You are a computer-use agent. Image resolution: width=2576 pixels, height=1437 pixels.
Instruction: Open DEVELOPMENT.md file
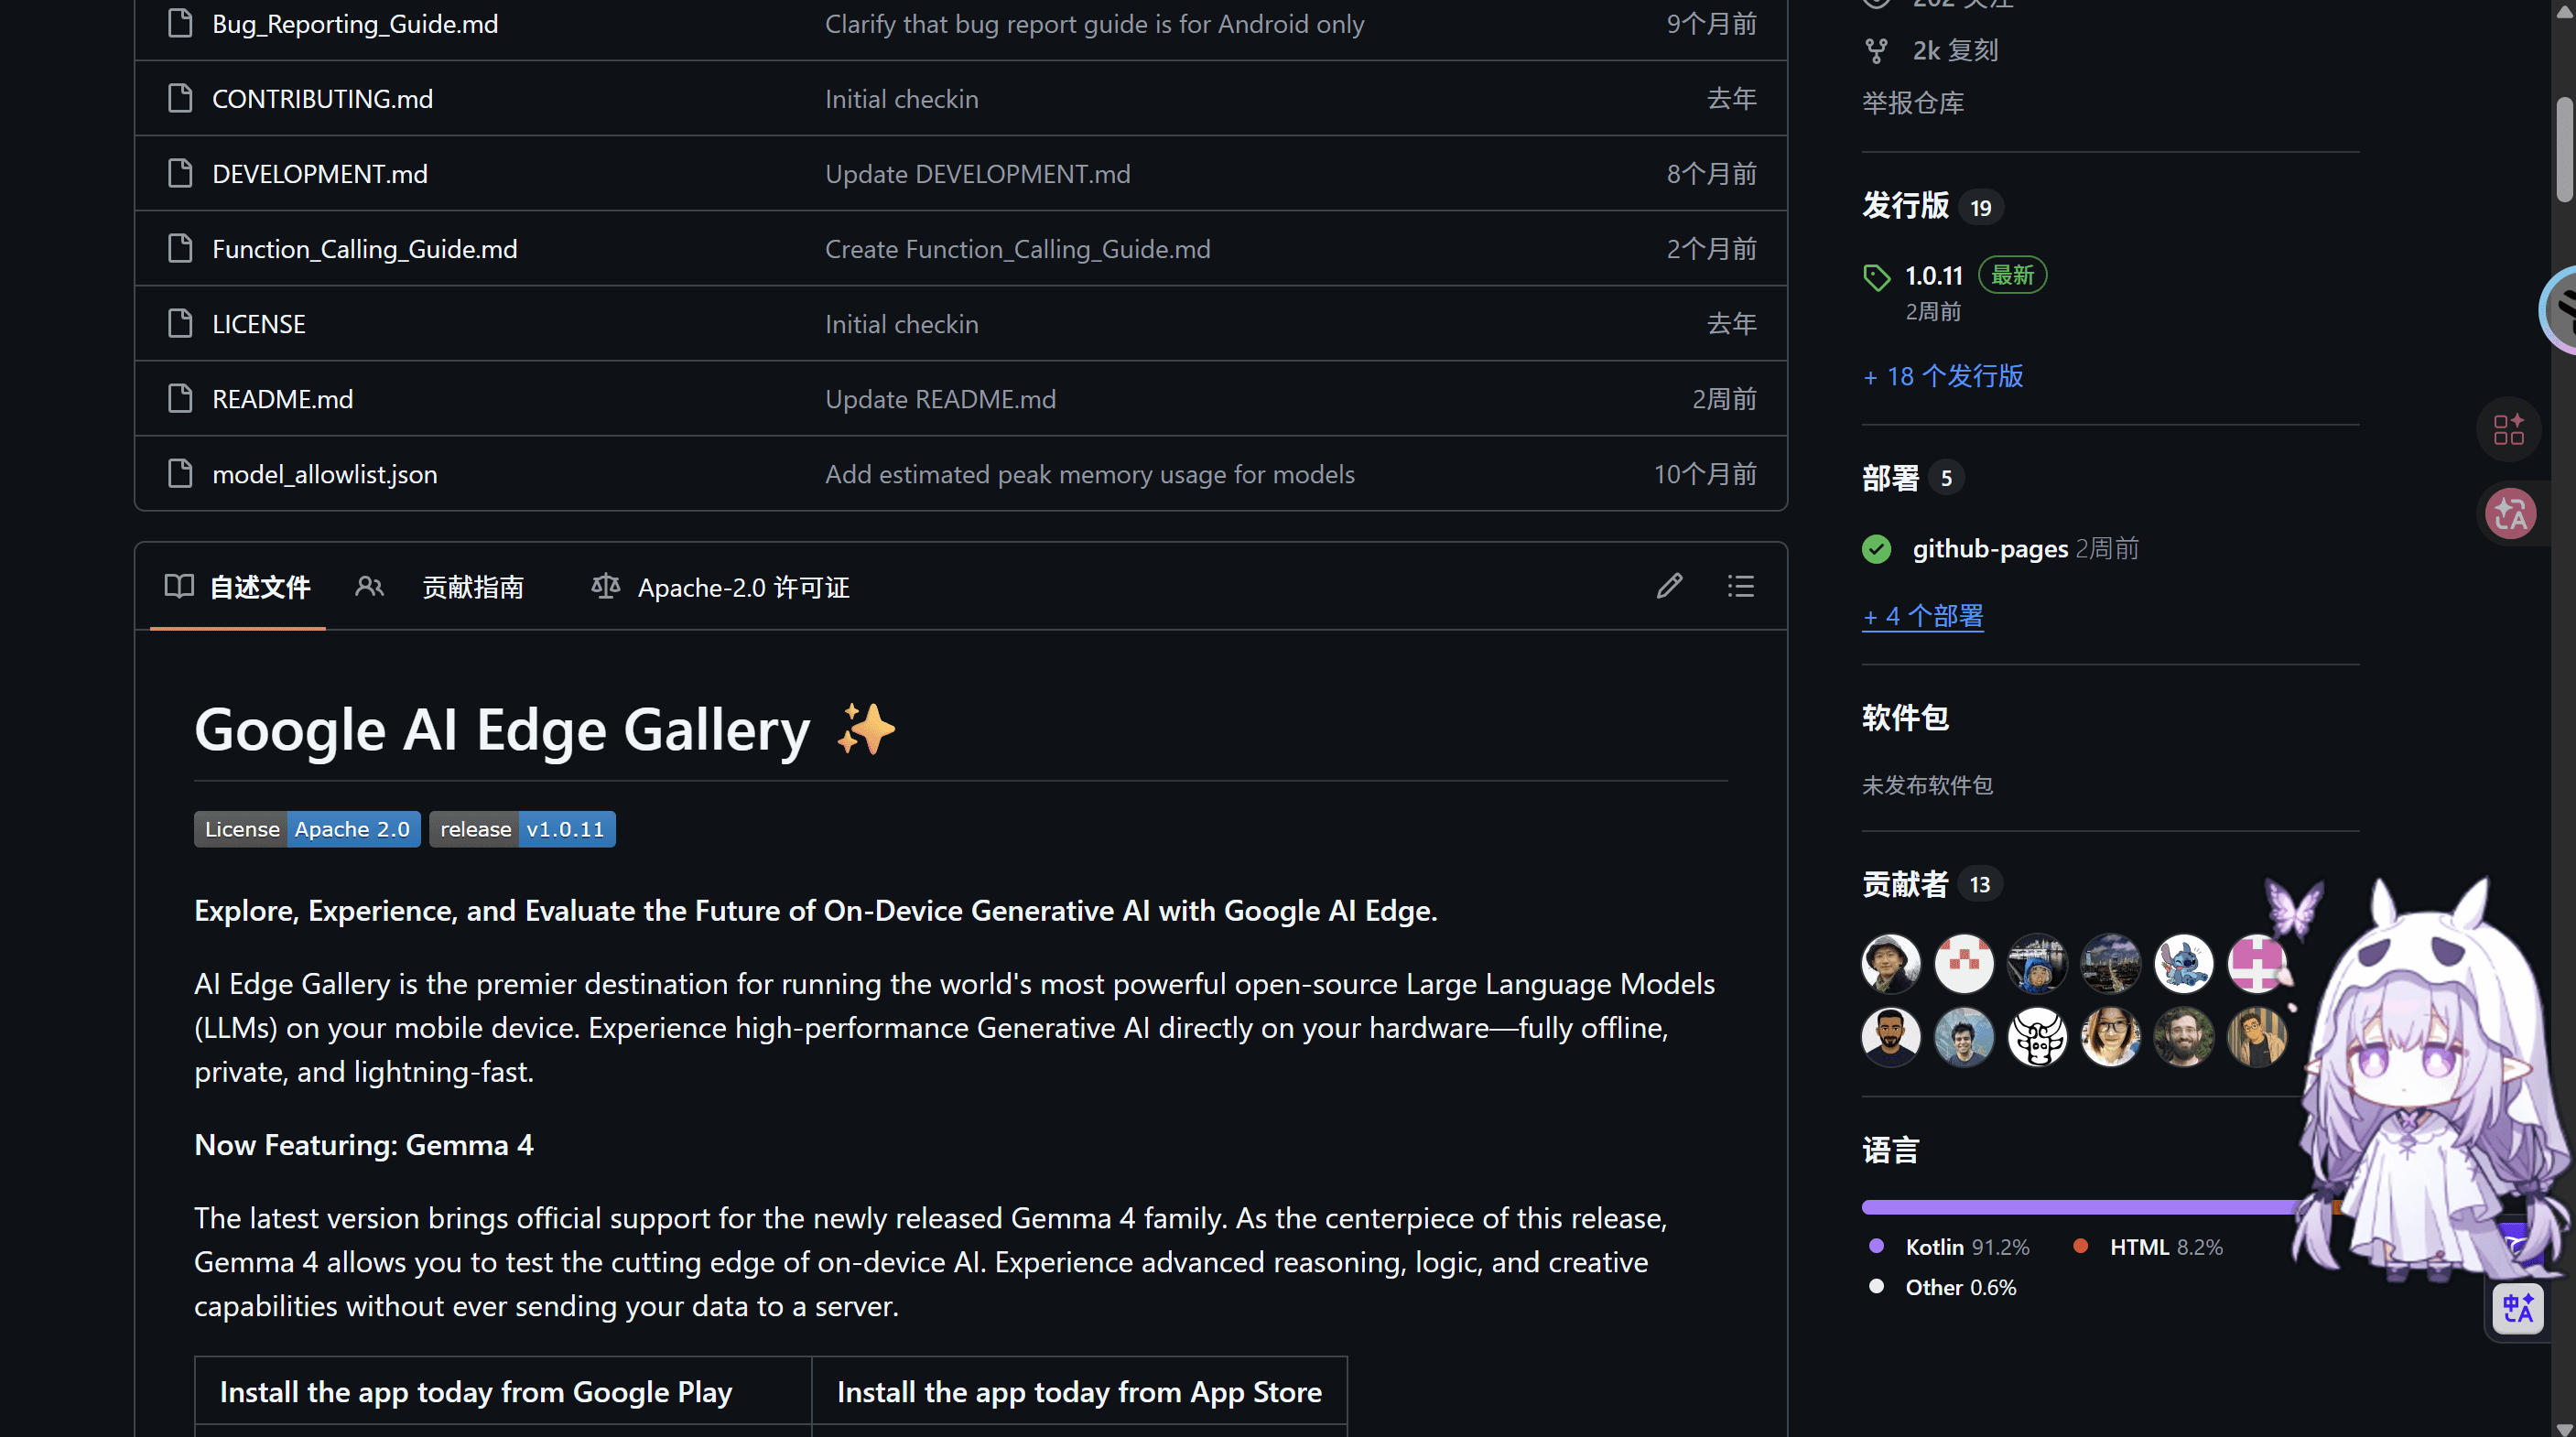320,174
